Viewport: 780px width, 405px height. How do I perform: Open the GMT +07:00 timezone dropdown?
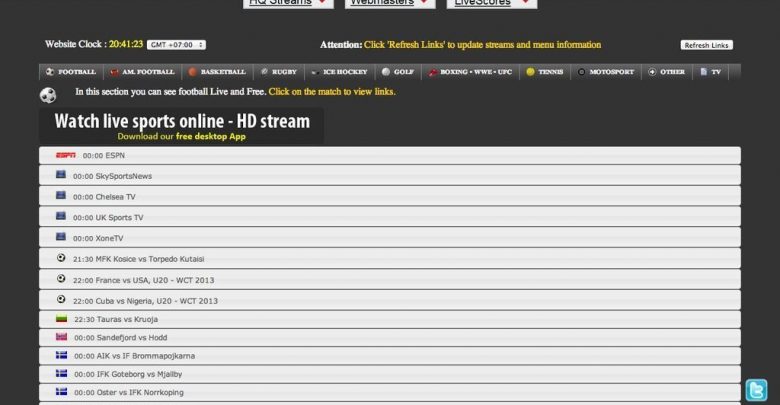176,45
